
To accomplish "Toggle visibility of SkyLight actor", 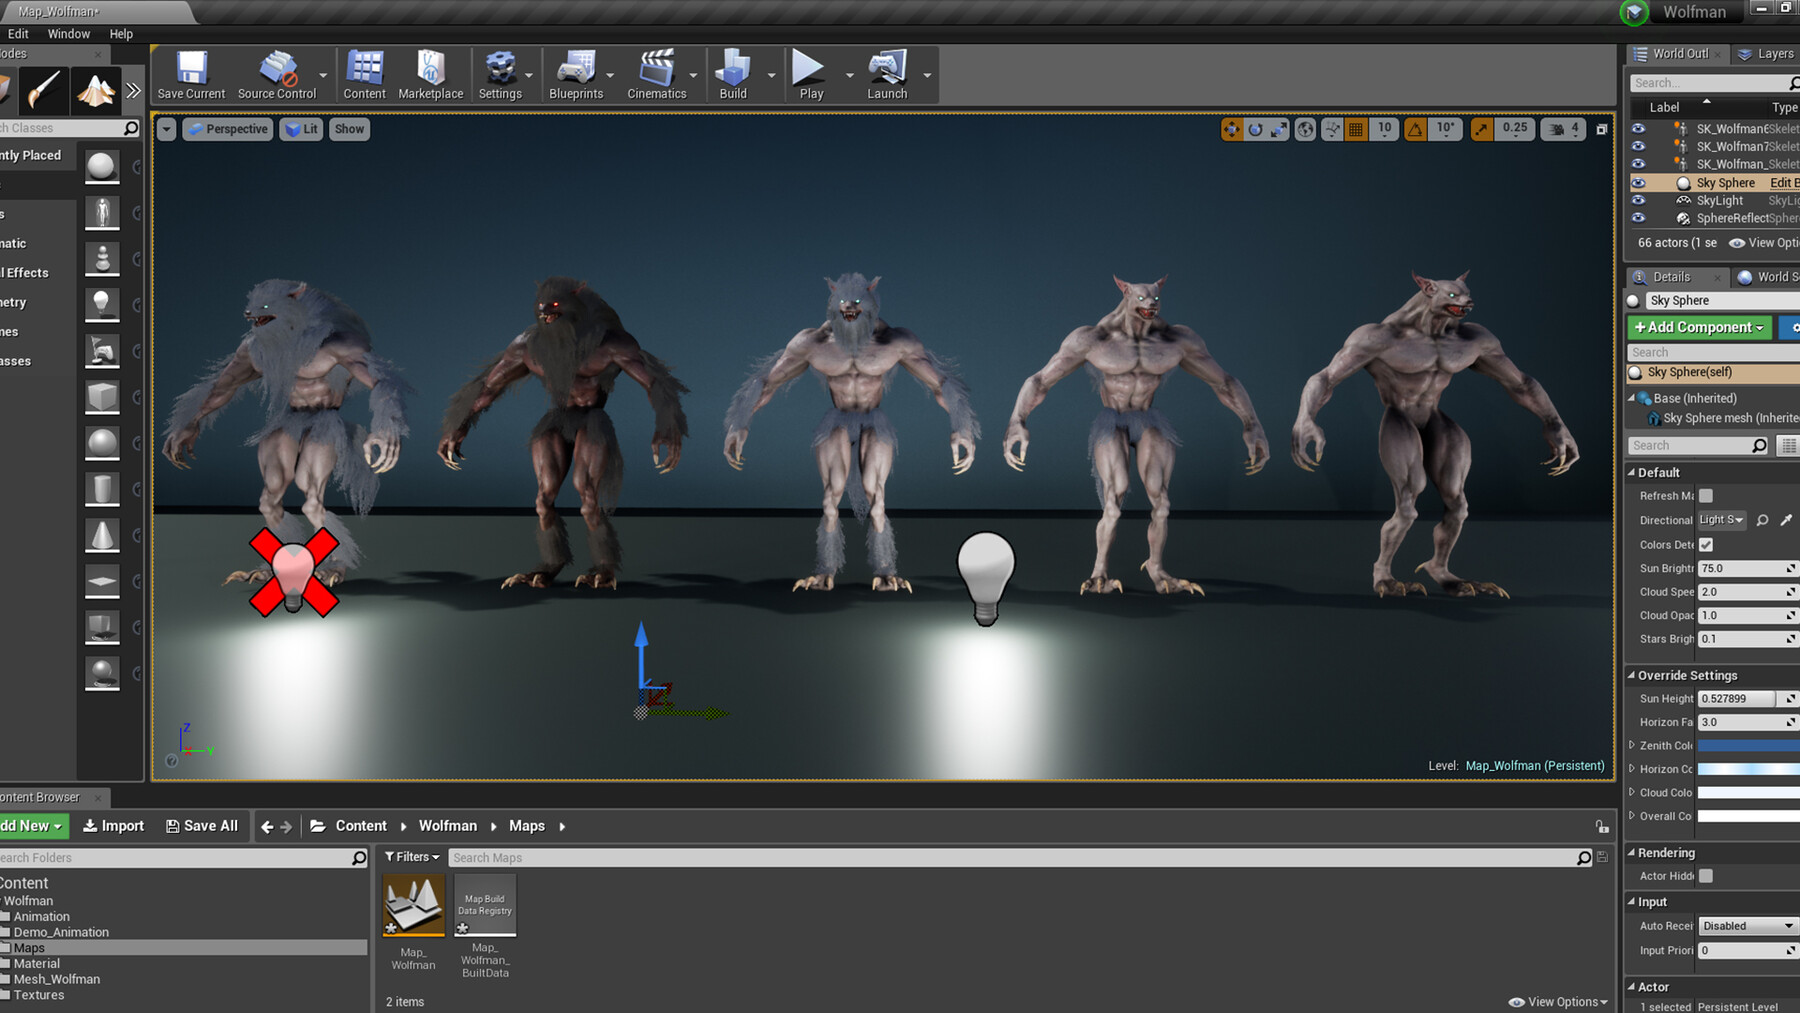I will point(1638,200).
